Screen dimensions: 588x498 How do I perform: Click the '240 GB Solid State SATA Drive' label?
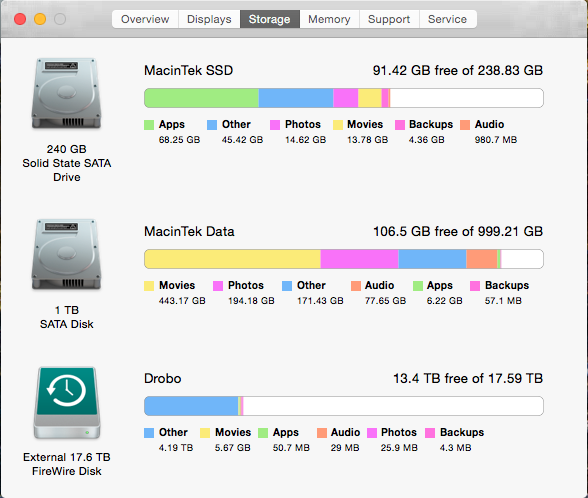(x=67, y=163)
